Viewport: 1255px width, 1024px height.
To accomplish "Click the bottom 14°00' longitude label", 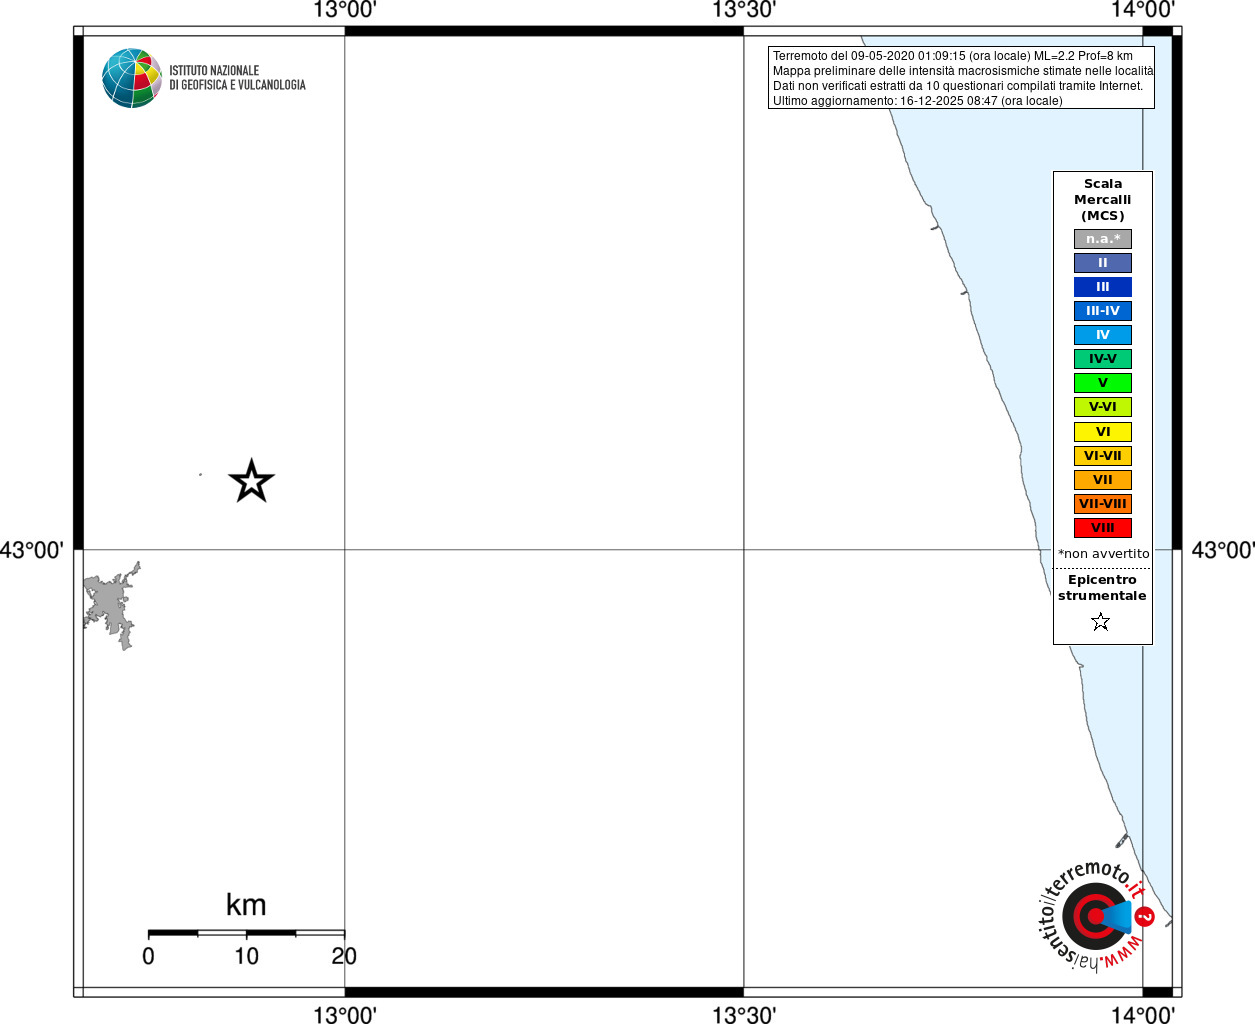I will click(1143, 1014).
